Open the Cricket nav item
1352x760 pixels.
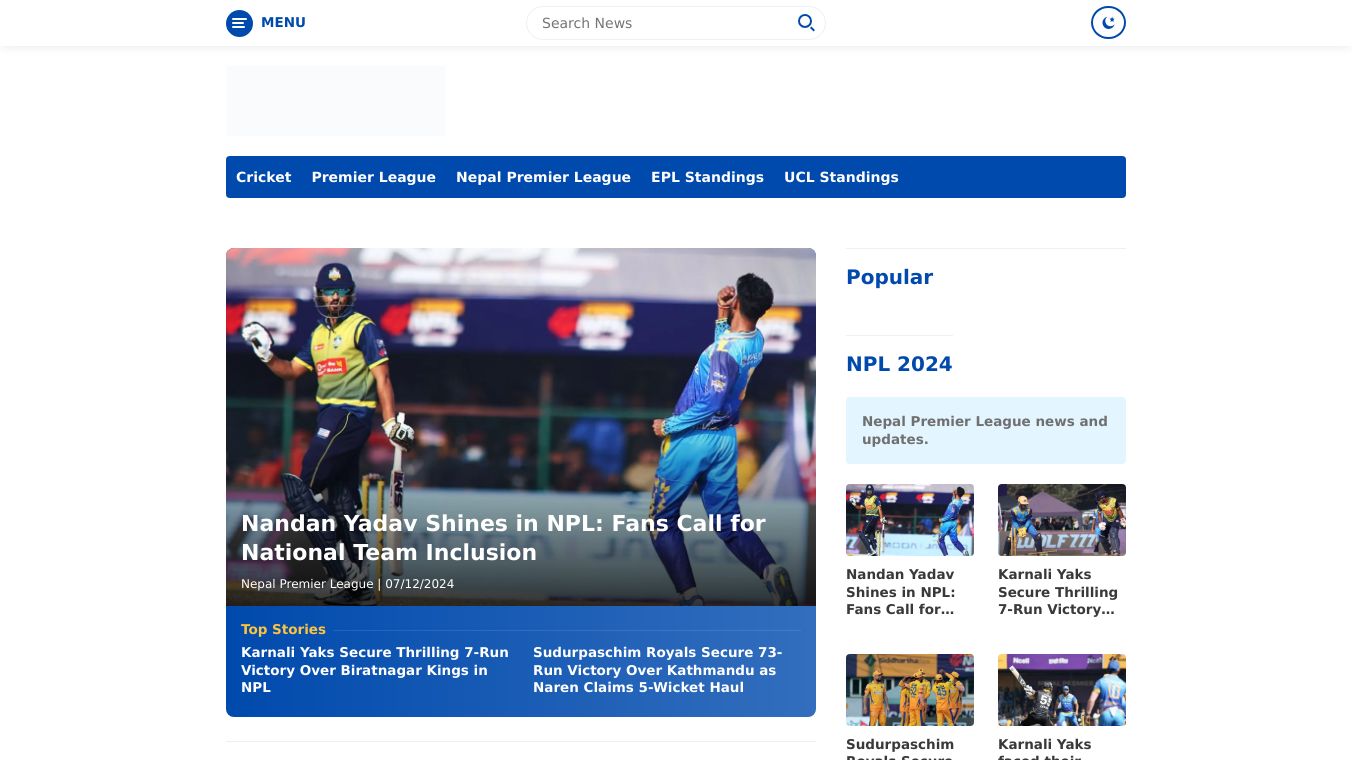[263, 177]
